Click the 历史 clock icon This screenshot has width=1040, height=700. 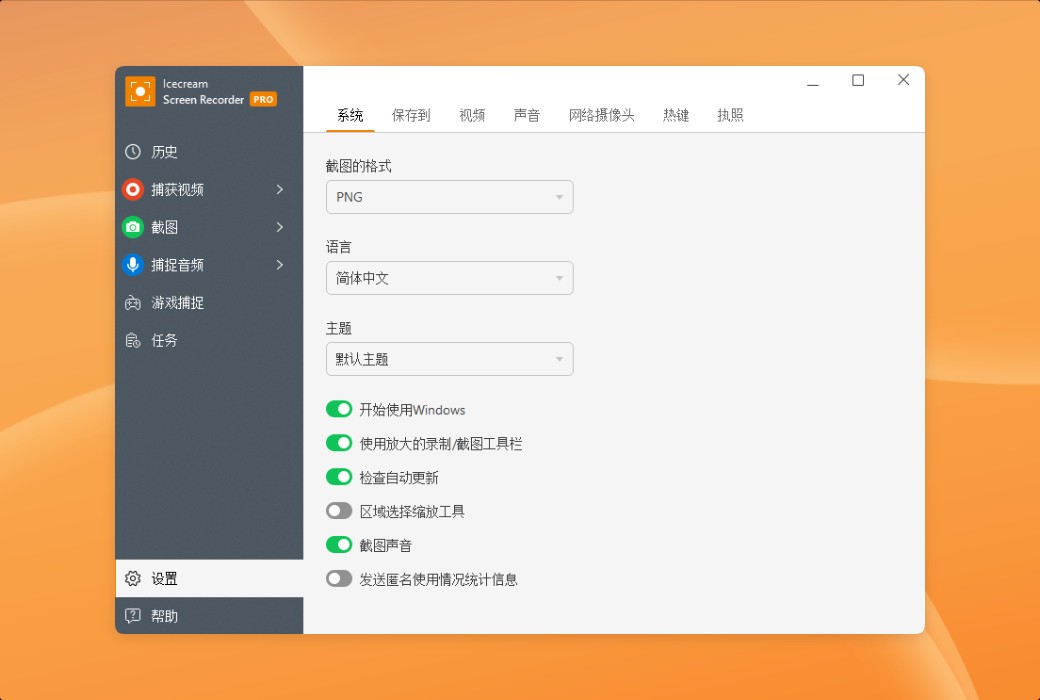132,152
